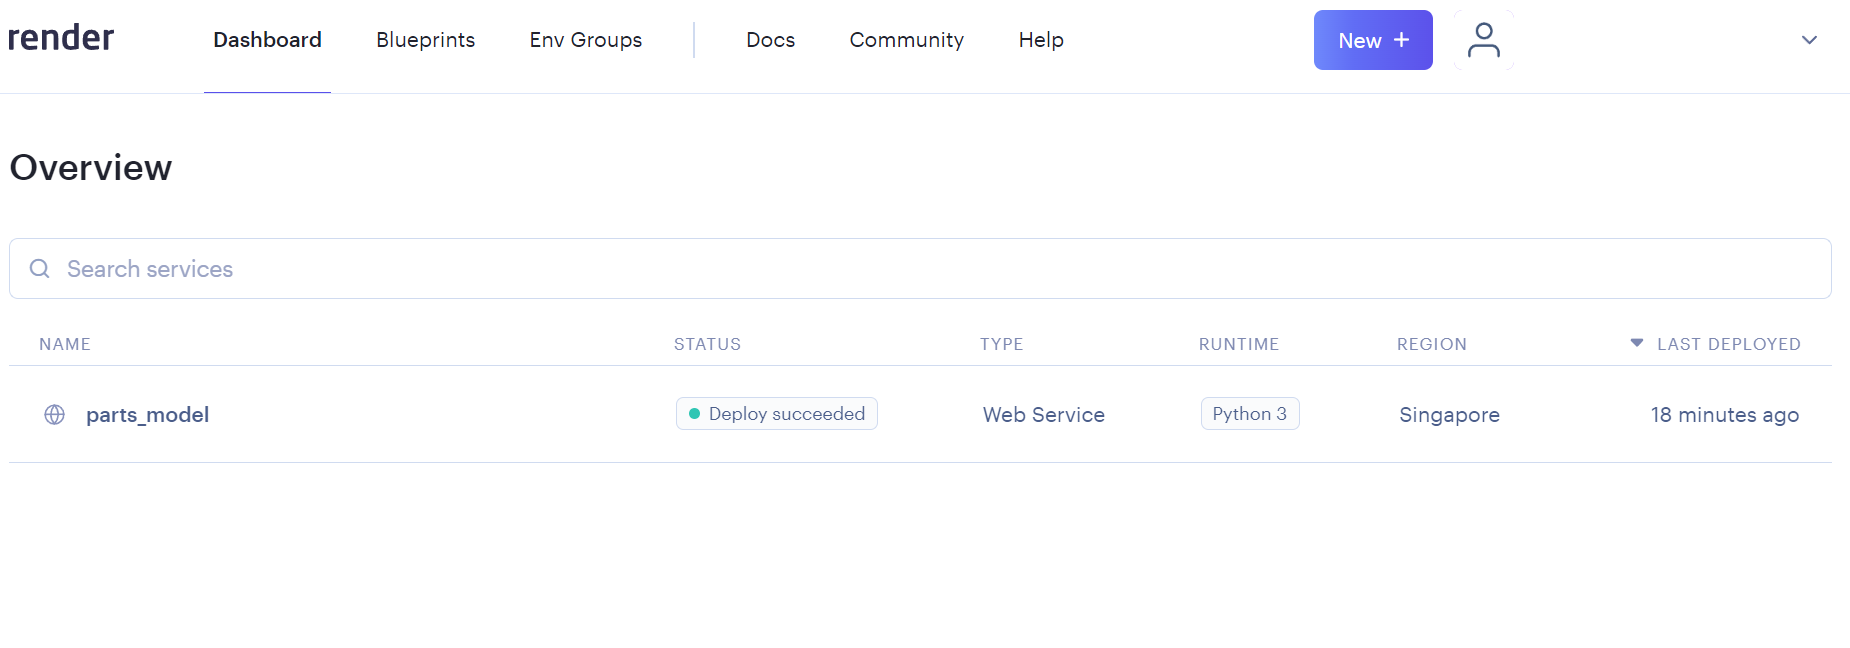The image size is (1850, 648).
Task: Switch to Env Groups tab
Action: [x=586, y=40]
